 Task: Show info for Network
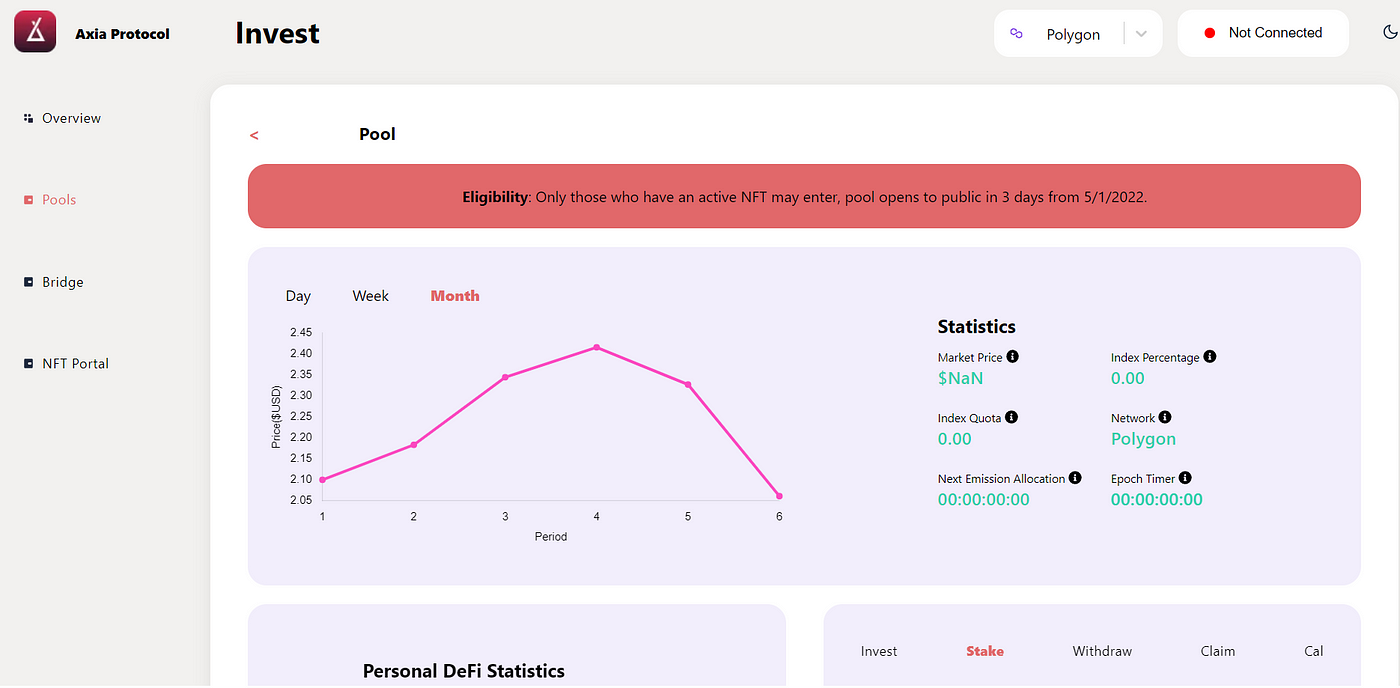point(1165,417)
